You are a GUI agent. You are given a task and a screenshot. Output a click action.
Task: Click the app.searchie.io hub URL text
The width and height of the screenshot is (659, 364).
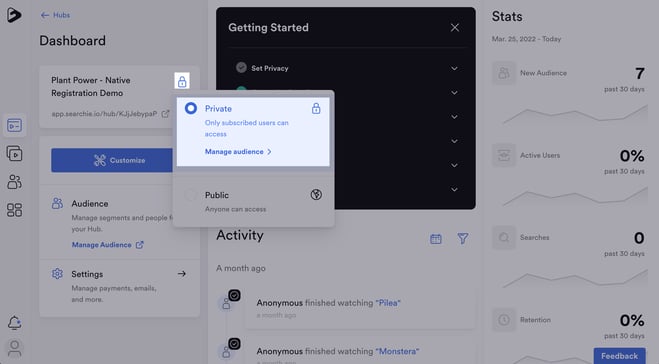tap(104, 113)
